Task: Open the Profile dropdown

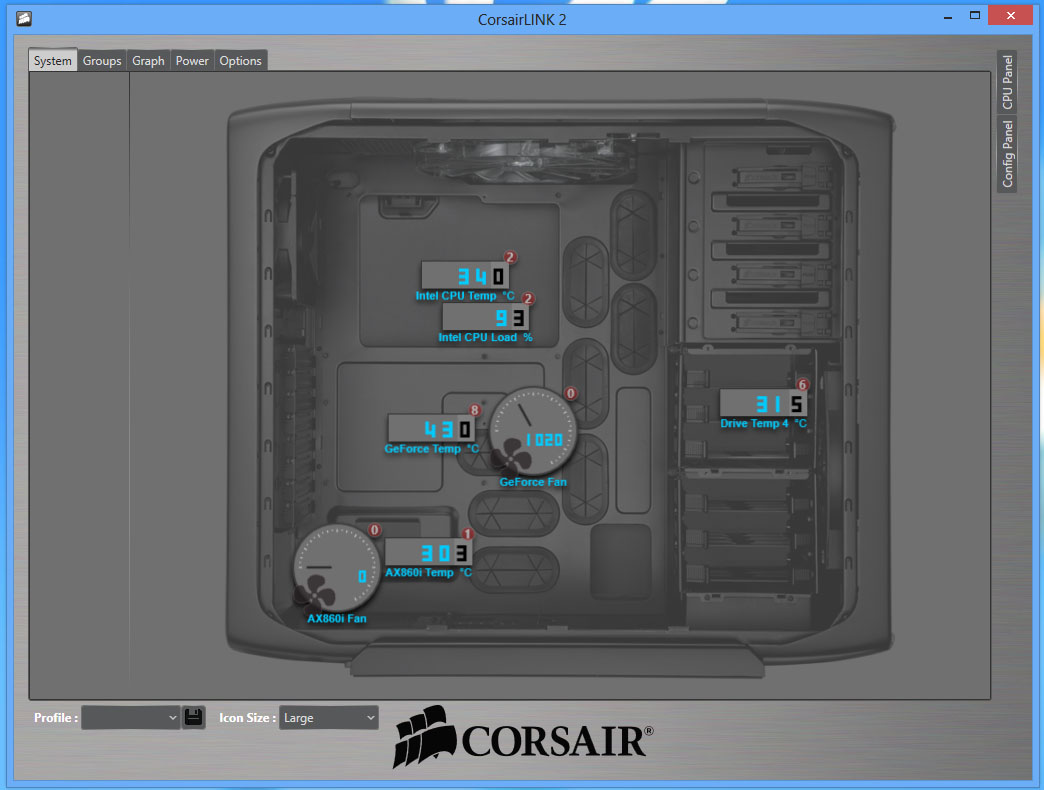Action: pos(130,717)
